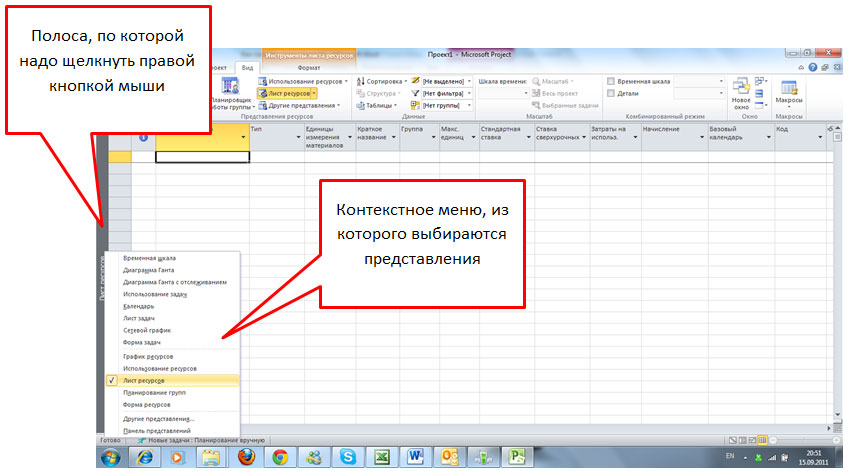Enable the Детали checkbox
Image resolution: width=857 pixels, height=471 pixels.
tap(611, 93)
